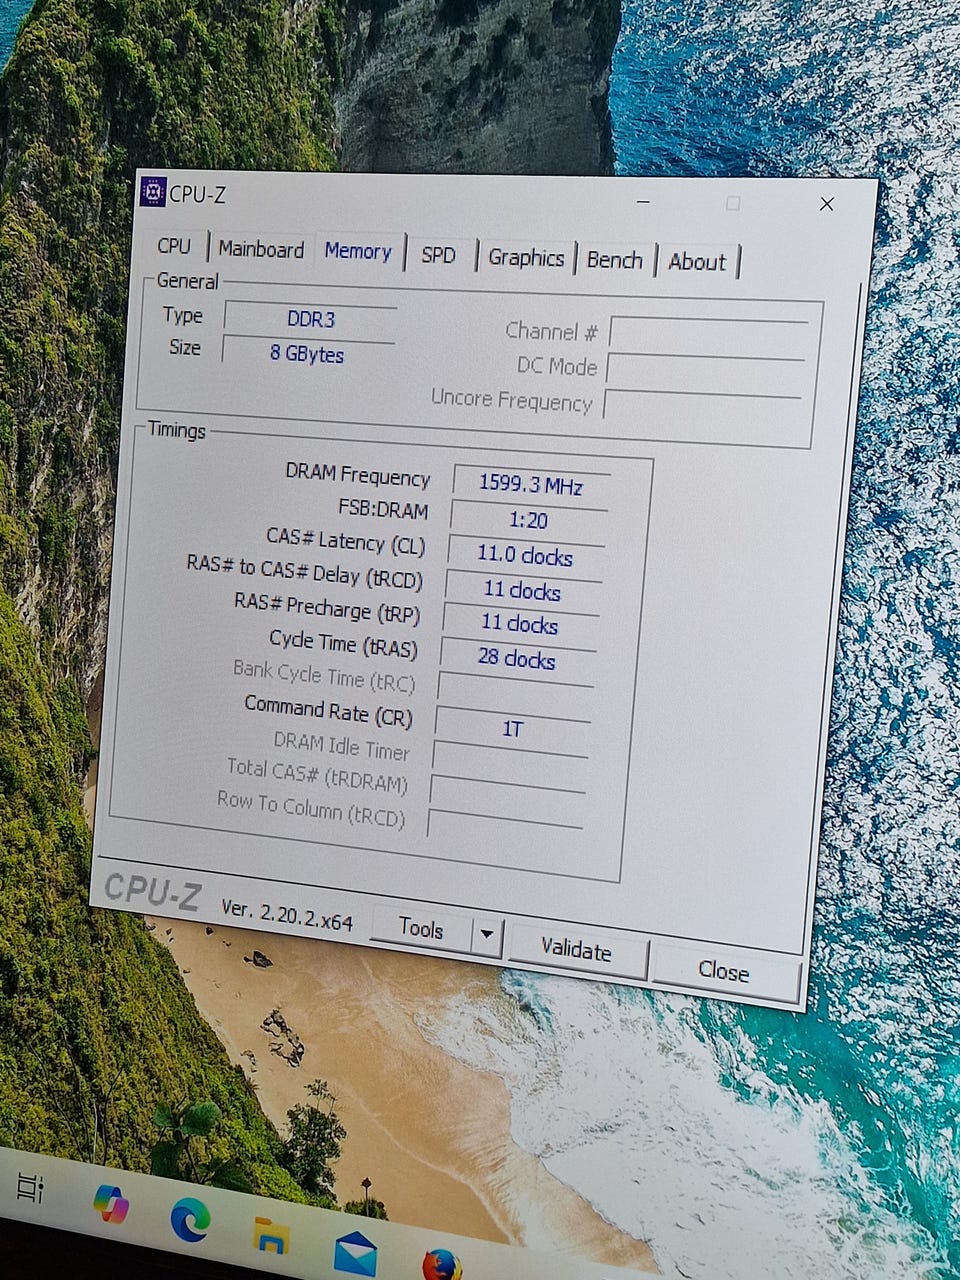Click the tRCD 11 clocks value
Viewport: 960px width, 1280px height.
[x=522, y=591]
